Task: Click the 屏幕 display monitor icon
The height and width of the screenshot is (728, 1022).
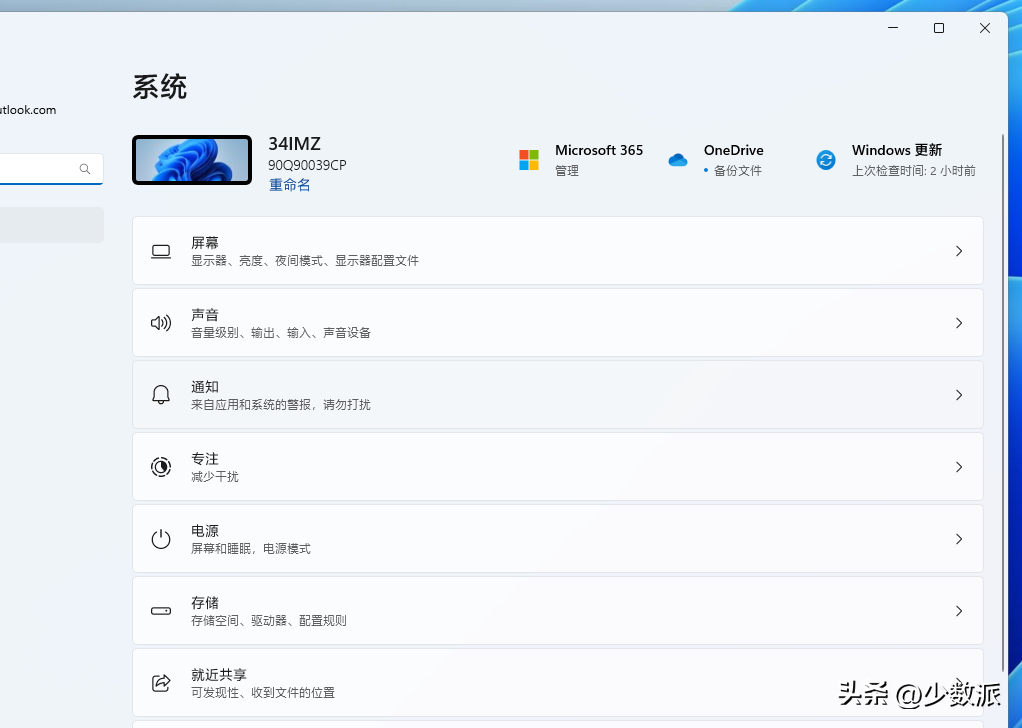Action: point(161,251)
